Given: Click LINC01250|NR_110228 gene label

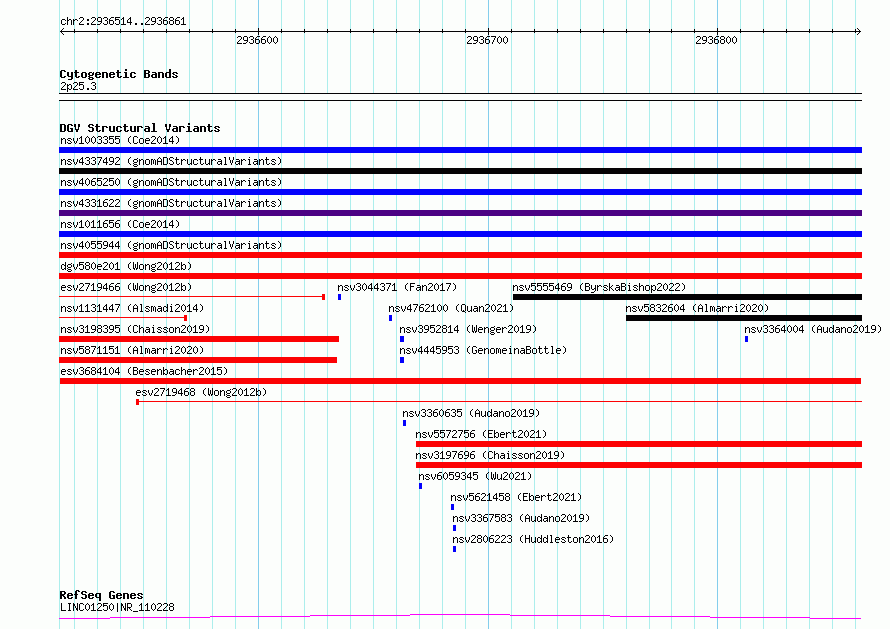Looking at the screenshot, I should pyautogui.click(x=117, y=607).
